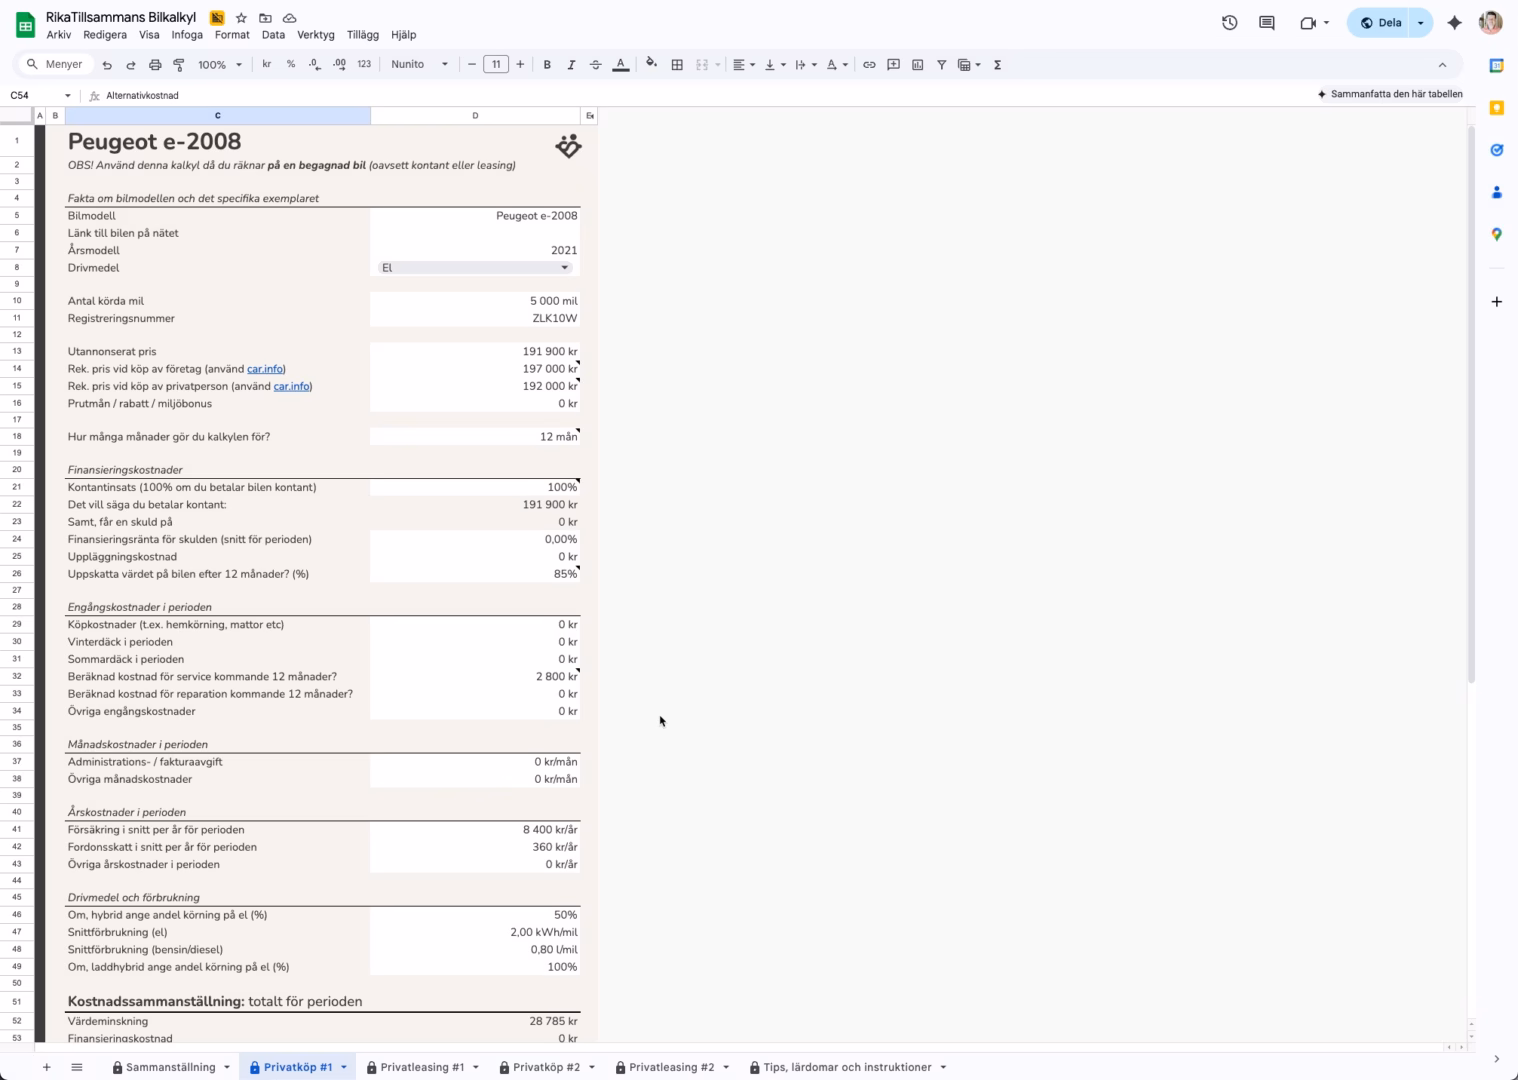Click the Insert link icon
This screenshot has width=1518, height=1080.
coord(869,65)
